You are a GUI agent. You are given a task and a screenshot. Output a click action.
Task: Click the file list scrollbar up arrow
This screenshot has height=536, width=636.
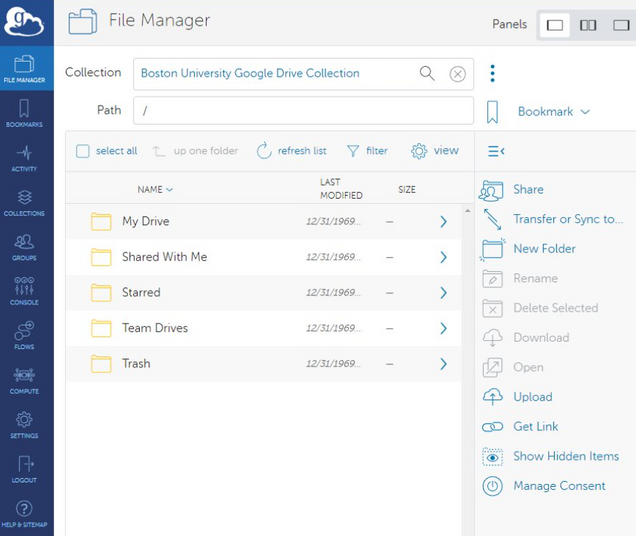468,211
